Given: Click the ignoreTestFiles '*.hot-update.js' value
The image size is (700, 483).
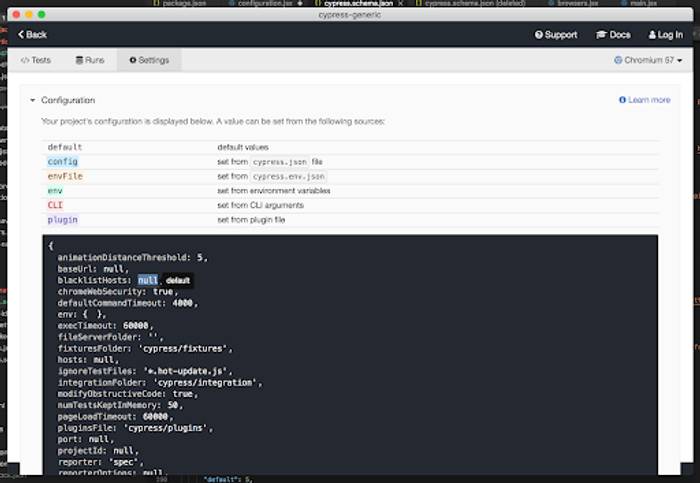Looking at the screenshot, I should (185, 371).
